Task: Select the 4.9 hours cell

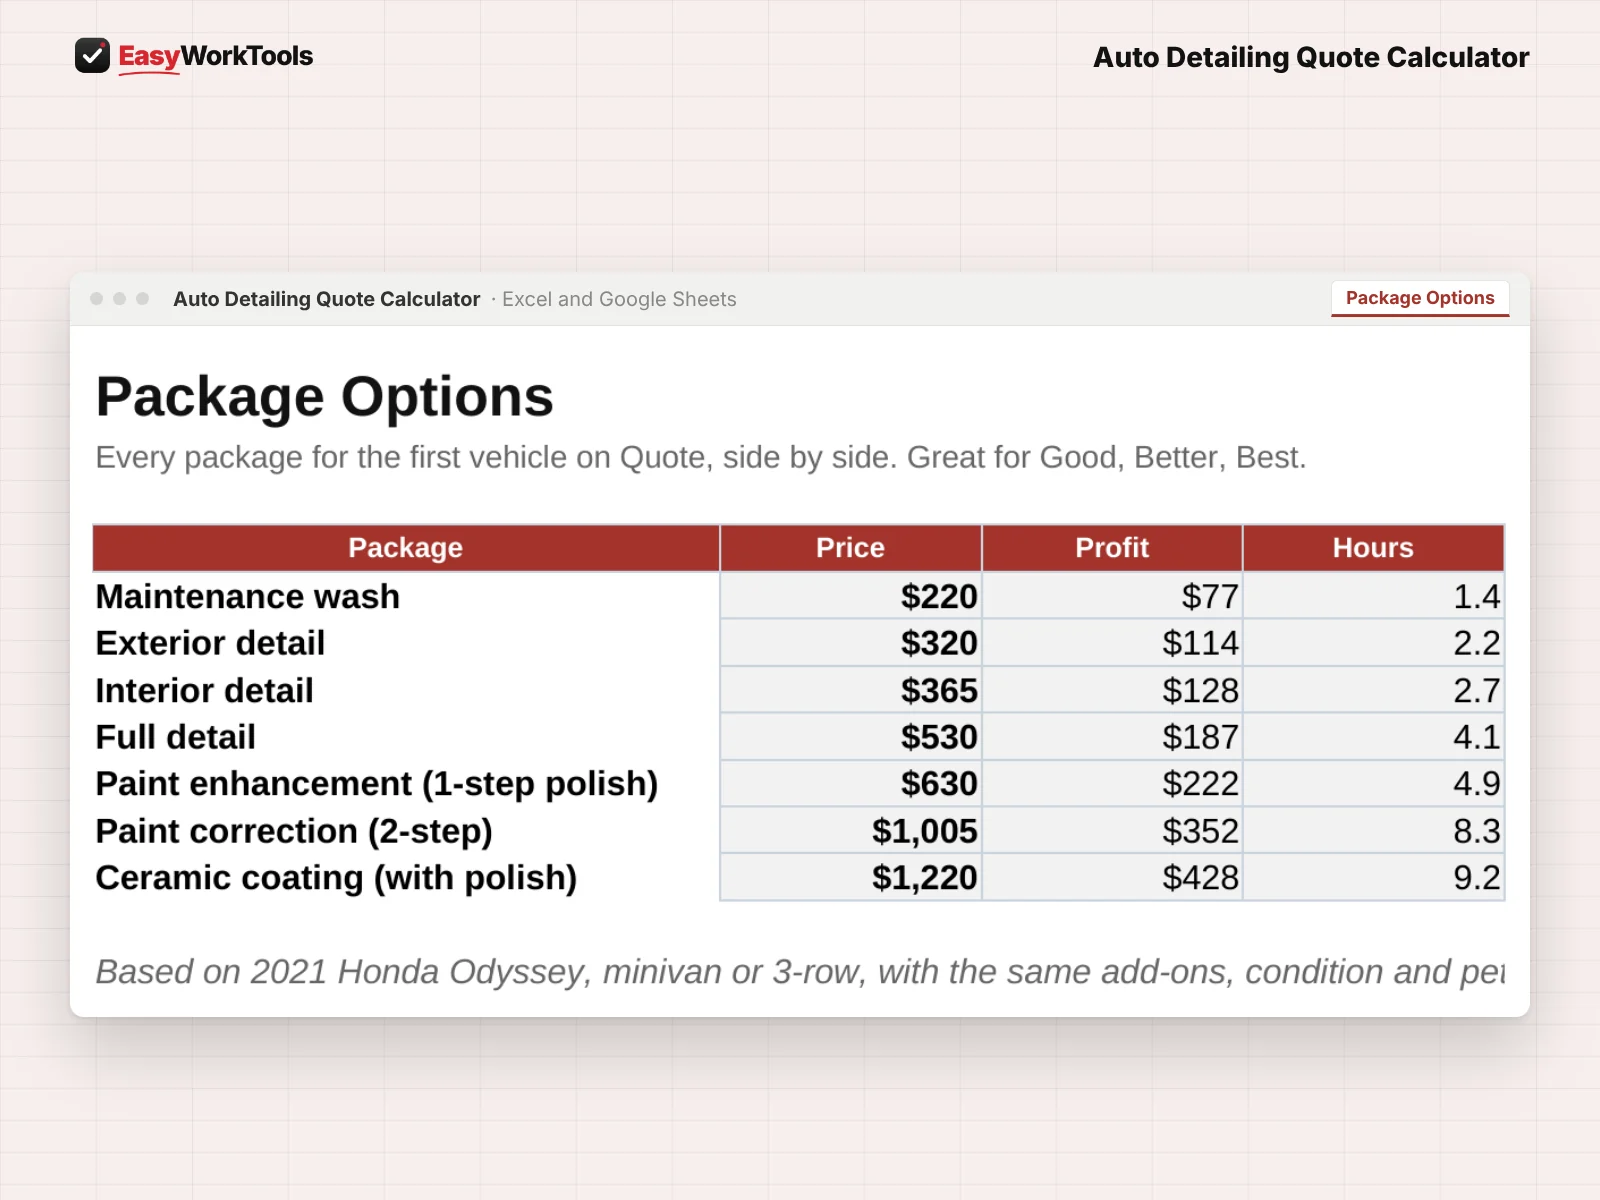Action: [1374, 784]
